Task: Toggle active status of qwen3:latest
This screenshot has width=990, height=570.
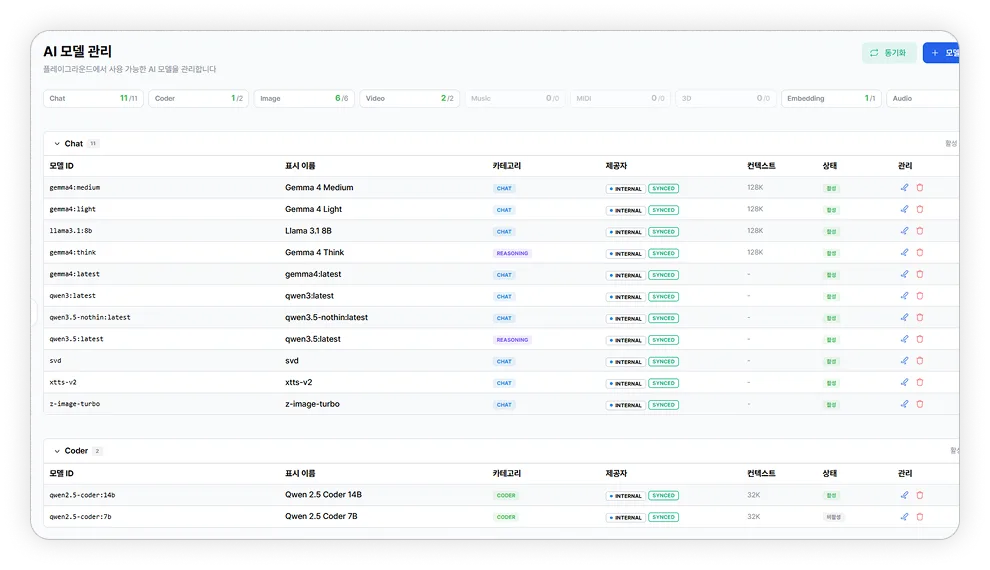Action: point(832,296)
